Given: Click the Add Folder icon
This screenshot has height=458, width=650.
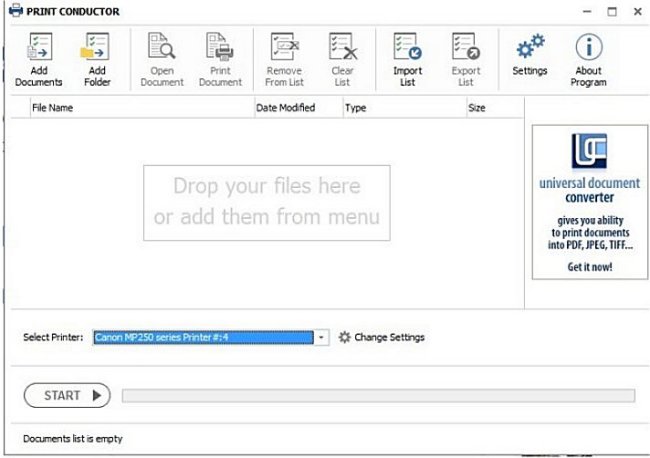Looking at the screenshot, I should (95, 46).
